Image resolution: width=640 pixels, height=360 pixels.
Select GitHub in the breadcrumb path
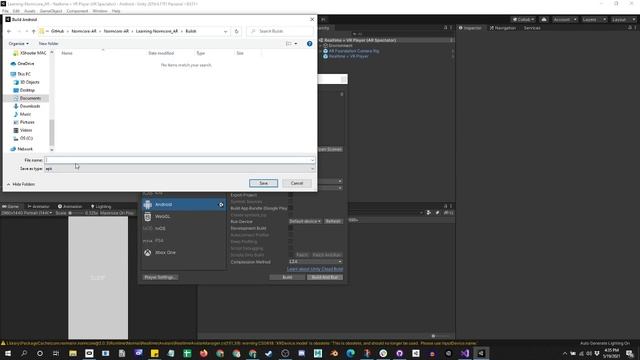(58, 31)
